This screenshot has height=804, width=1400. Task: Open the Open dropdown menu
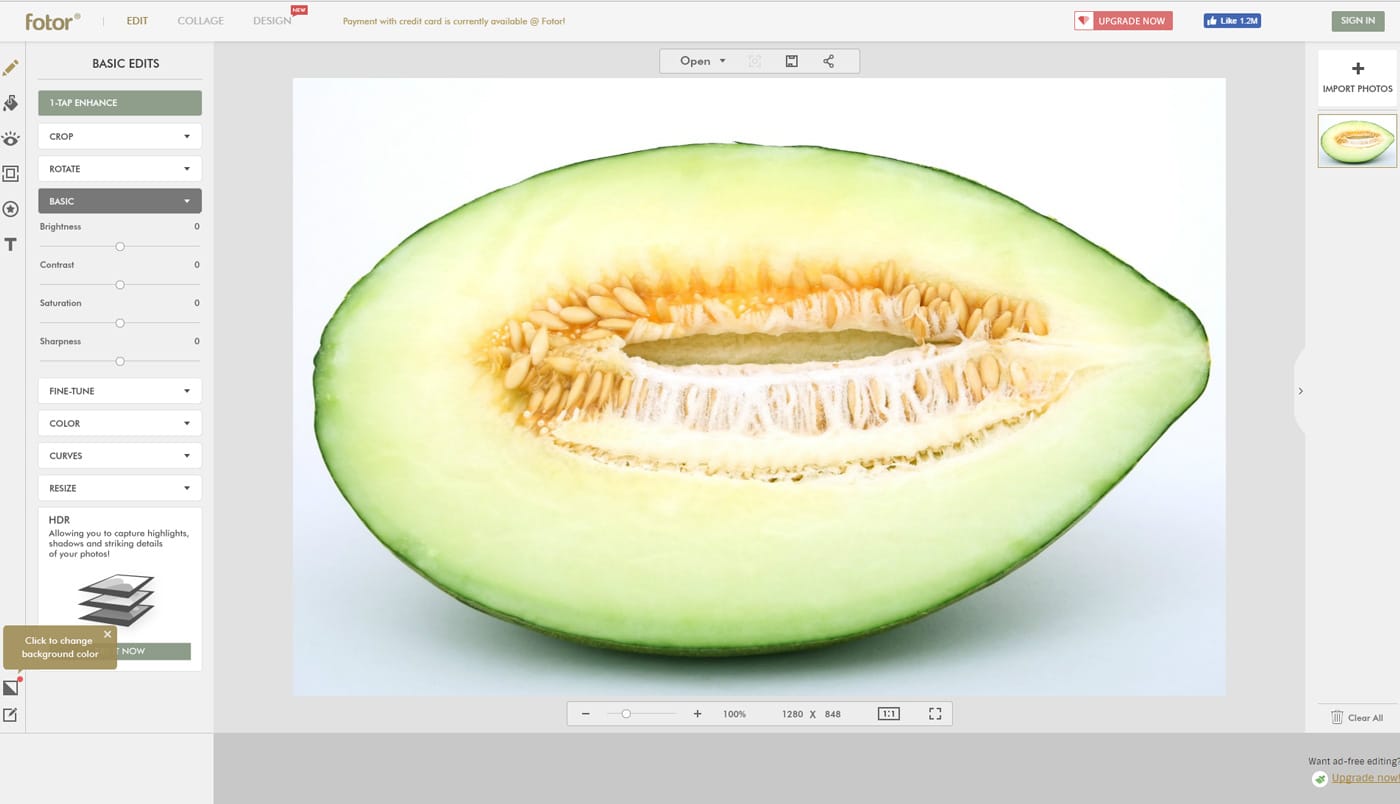[702, 61]
